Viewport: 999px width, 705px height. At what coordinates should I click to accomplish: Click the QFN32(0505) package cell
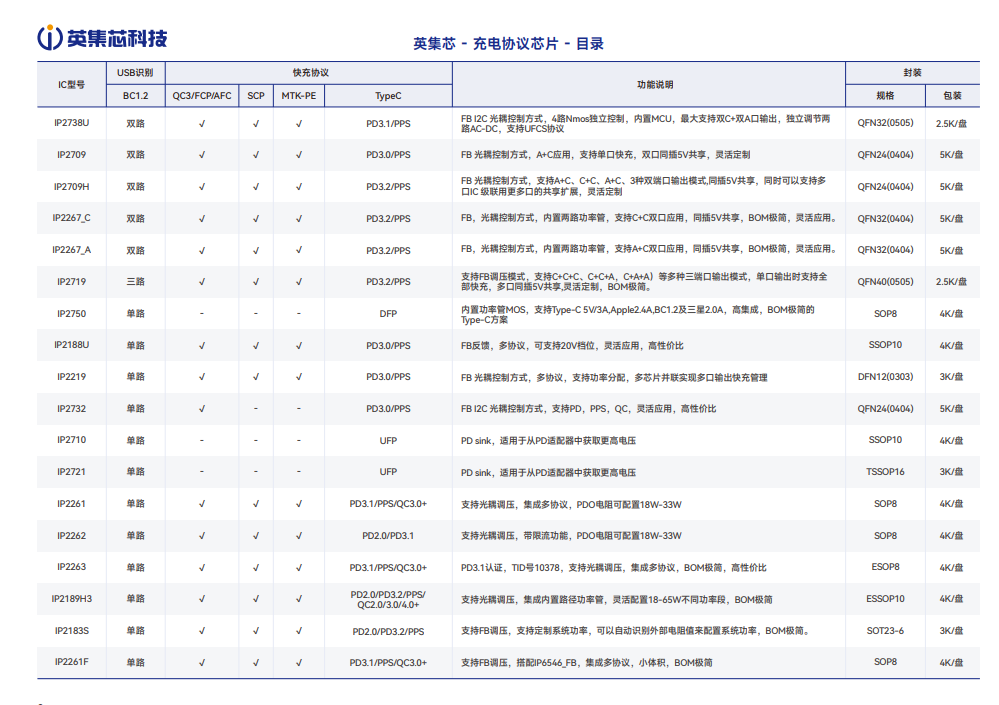point(885,123)
